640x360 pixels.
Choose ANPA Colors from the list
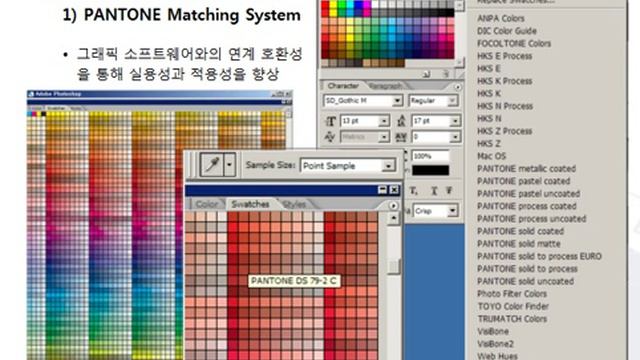(x=500, y=18)
